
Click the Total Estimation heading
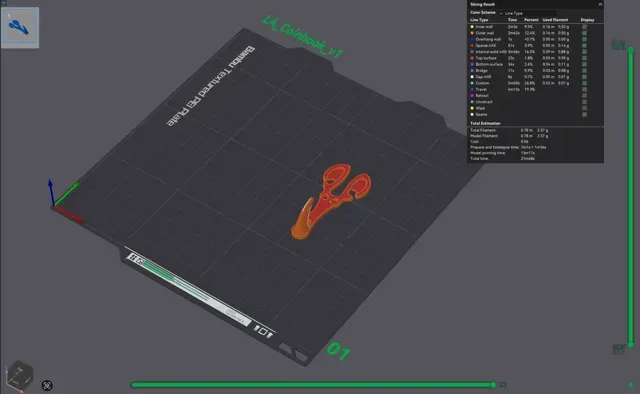click(485, 123)
